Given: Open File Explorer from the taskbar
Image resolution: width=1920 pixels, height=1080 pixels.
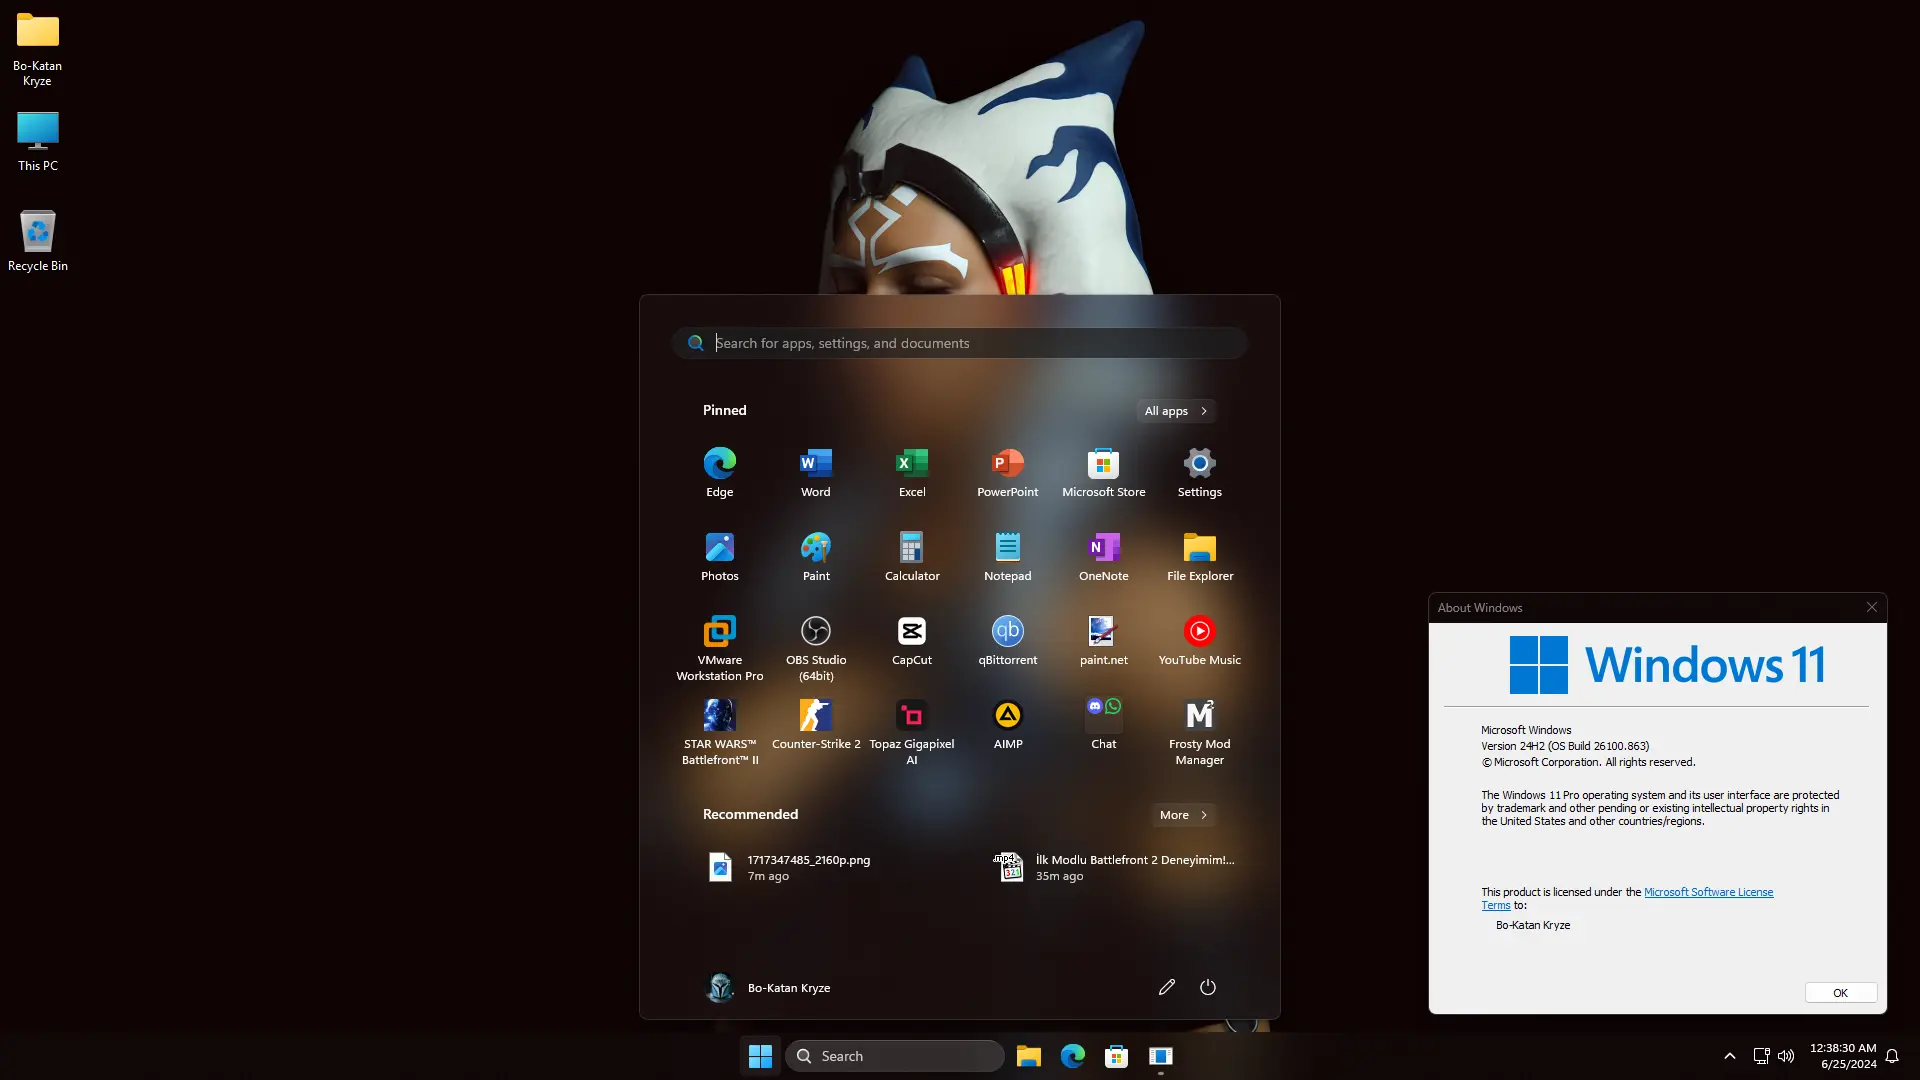Looking at the screenshot, I should (x=1028, y=1056).
